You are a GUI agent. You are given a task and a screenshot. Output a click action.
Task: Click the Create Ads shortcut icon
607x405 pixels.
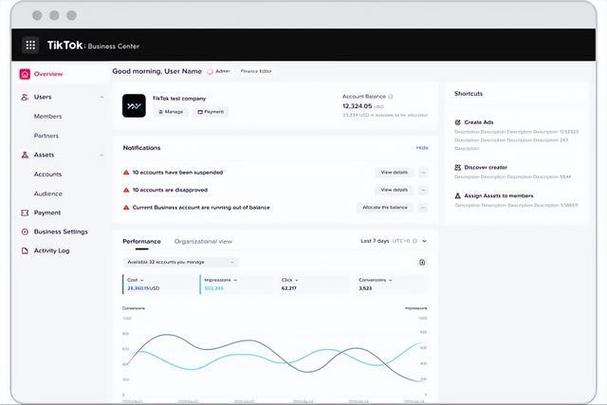(x=458, y=122)
